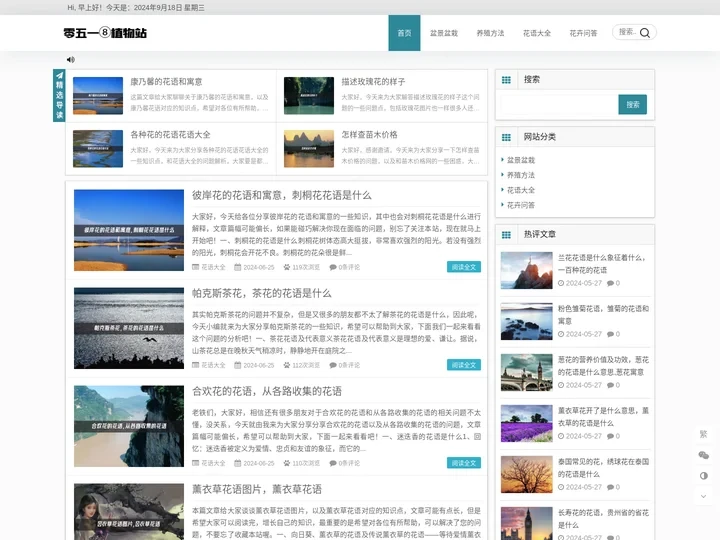Viewport: 720px width, 540px height.
Task: Click lavender field thumbnail in 热评文章
Action: 526,423
